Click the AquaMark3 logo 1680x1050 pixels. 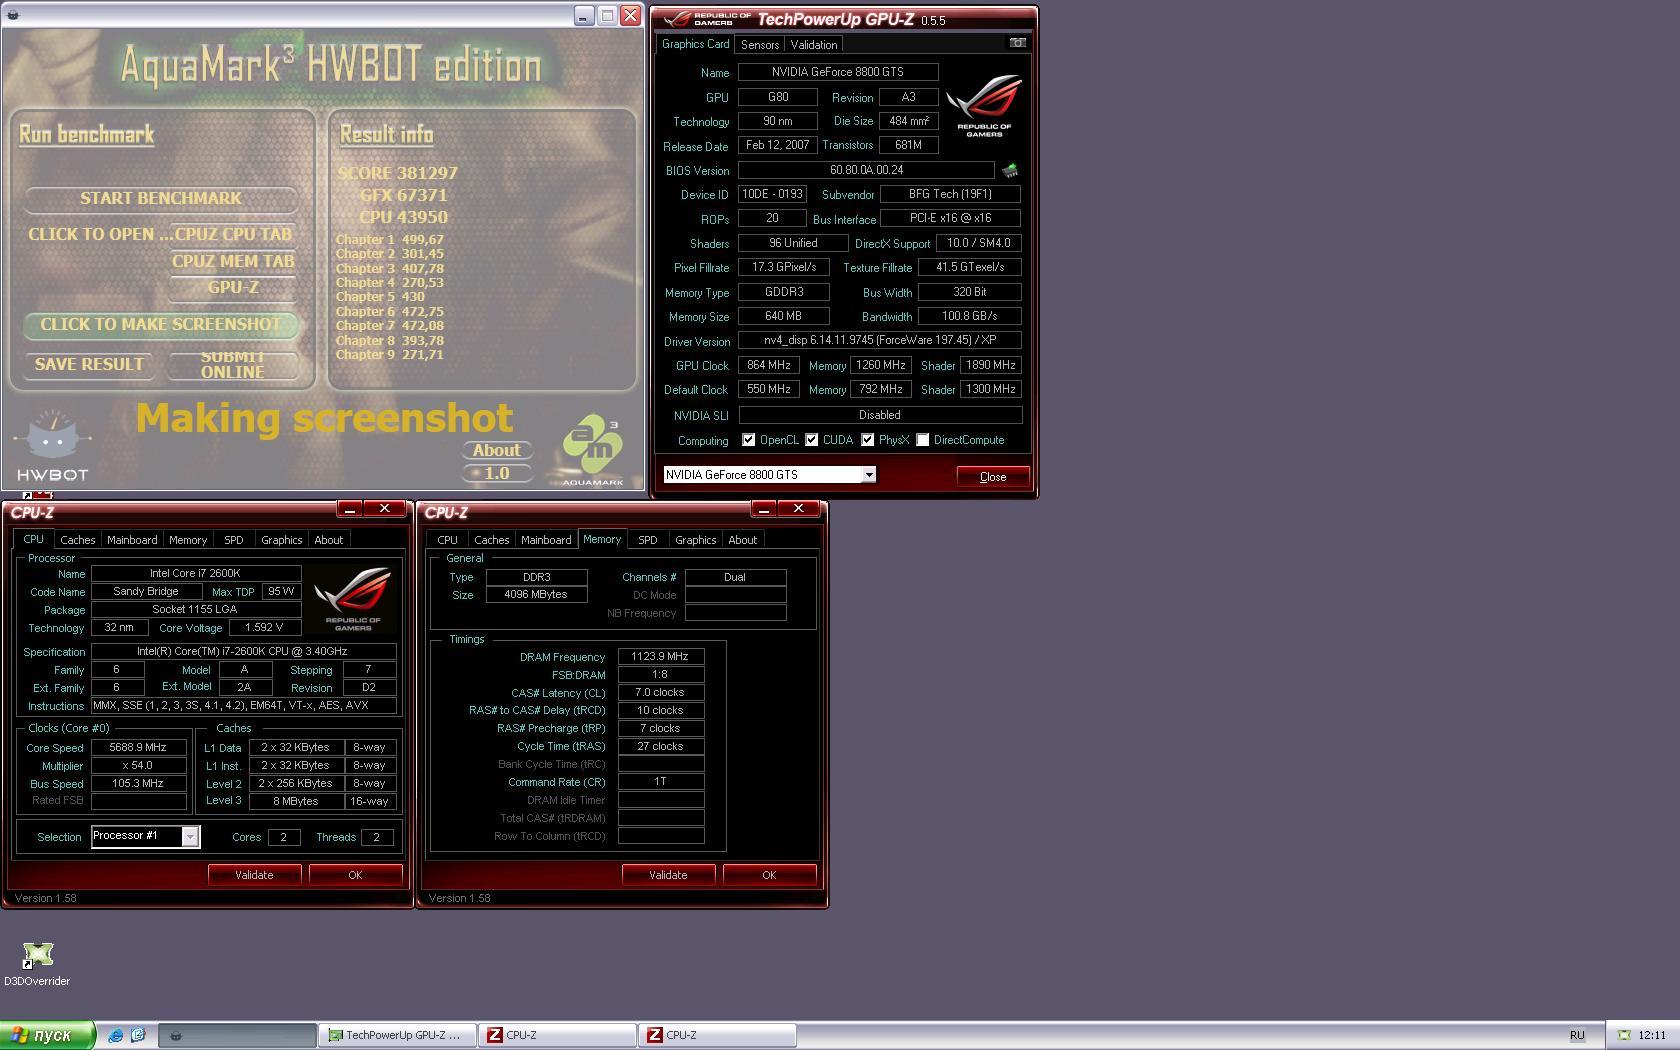[592, 450]
